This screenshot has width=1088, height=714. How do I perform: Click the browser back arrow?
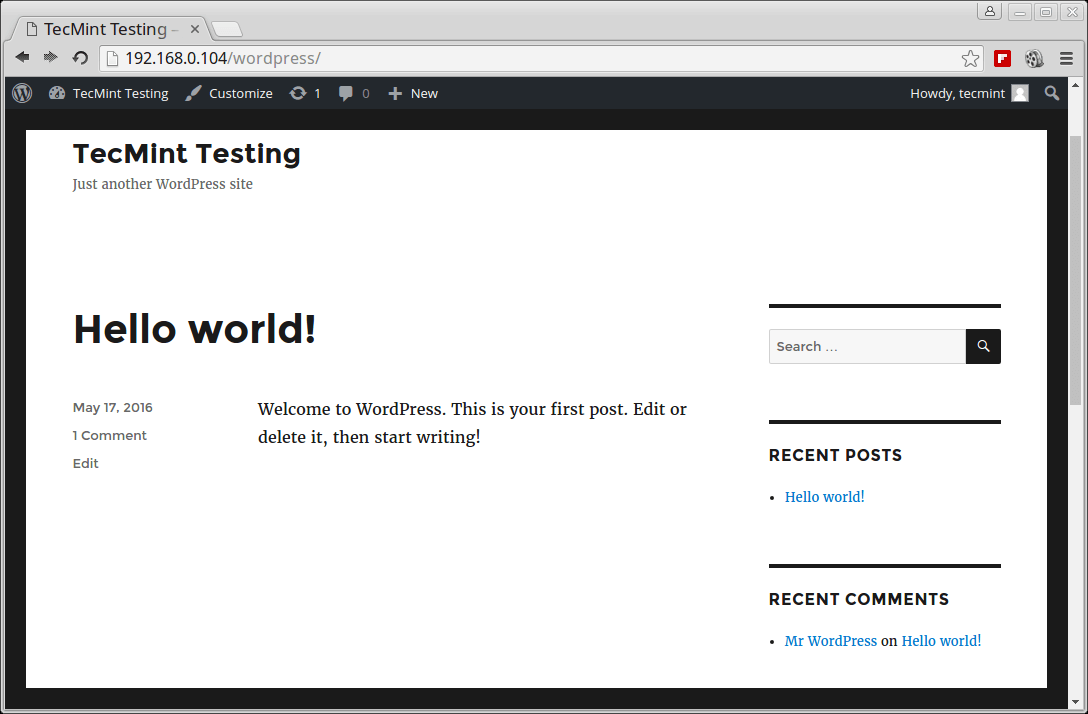tap(22, 58)
